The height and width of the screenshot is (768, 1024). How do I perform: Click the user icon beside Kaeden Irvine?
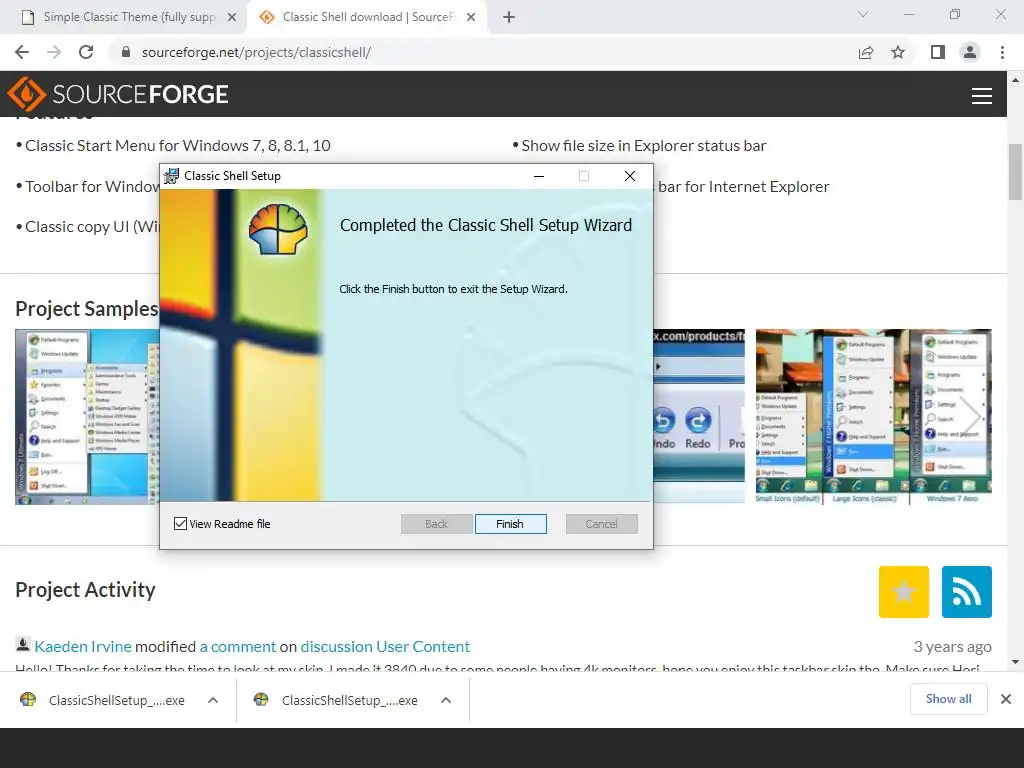coord(23,645)
